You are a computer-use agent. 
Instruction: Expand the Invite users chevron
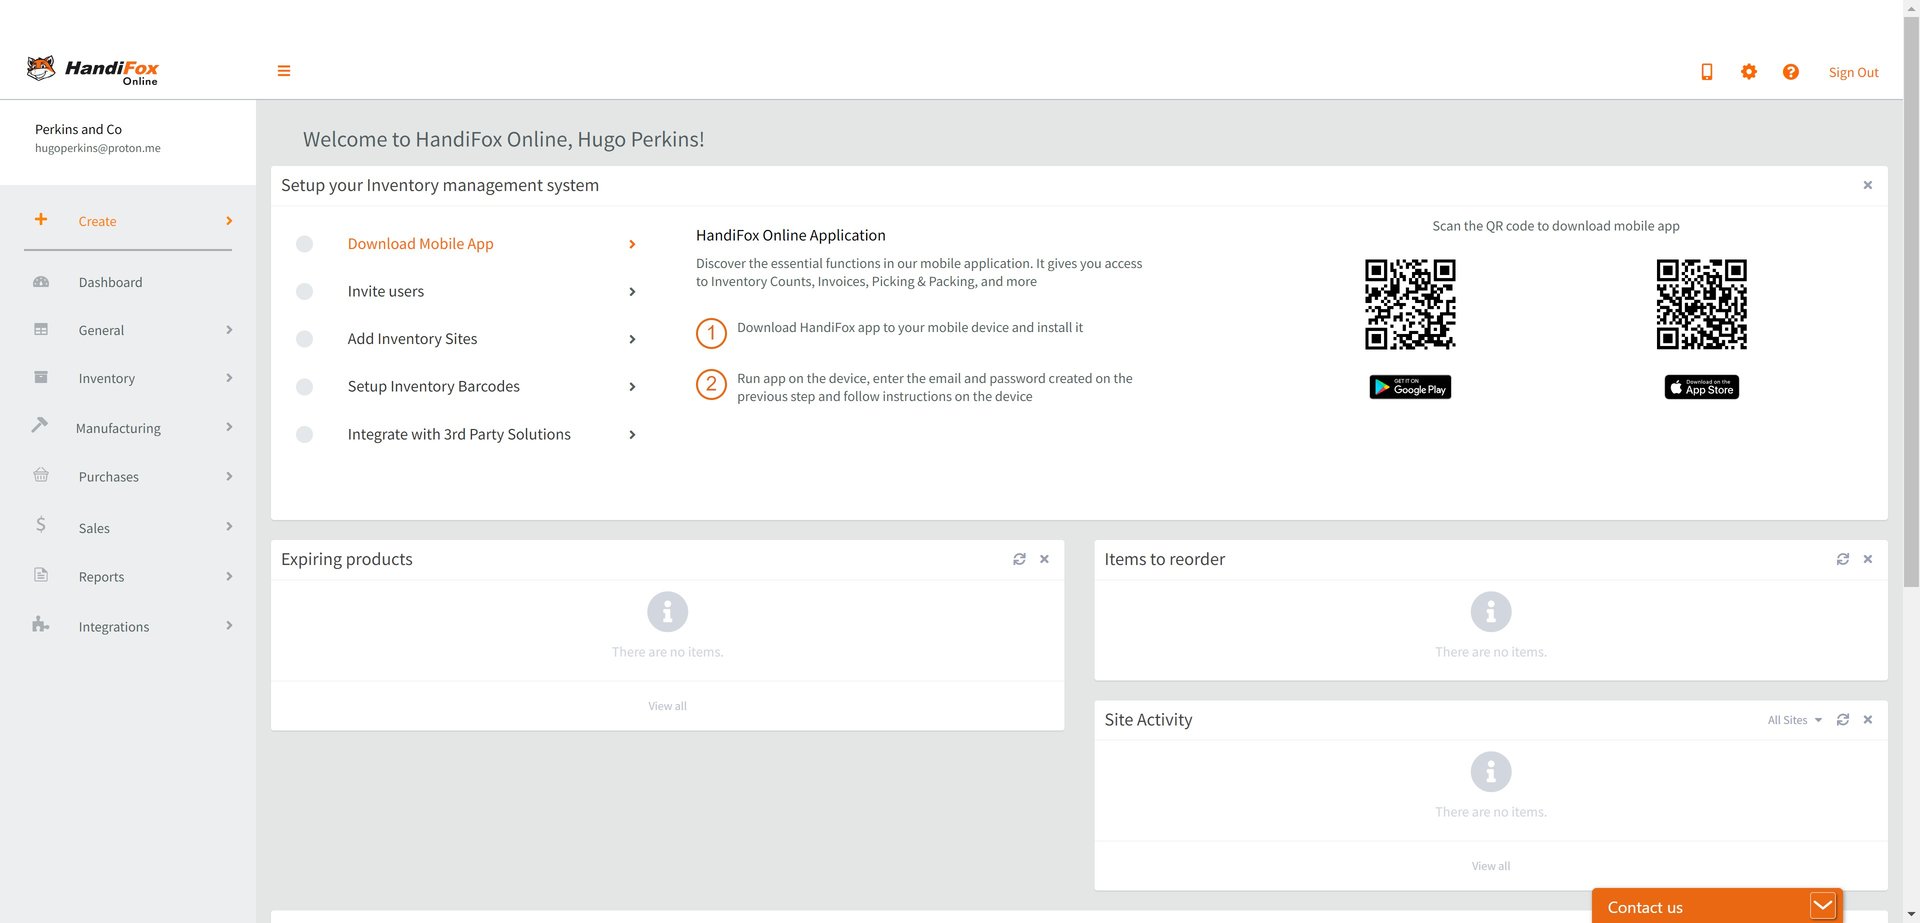(x=632, y=292)
